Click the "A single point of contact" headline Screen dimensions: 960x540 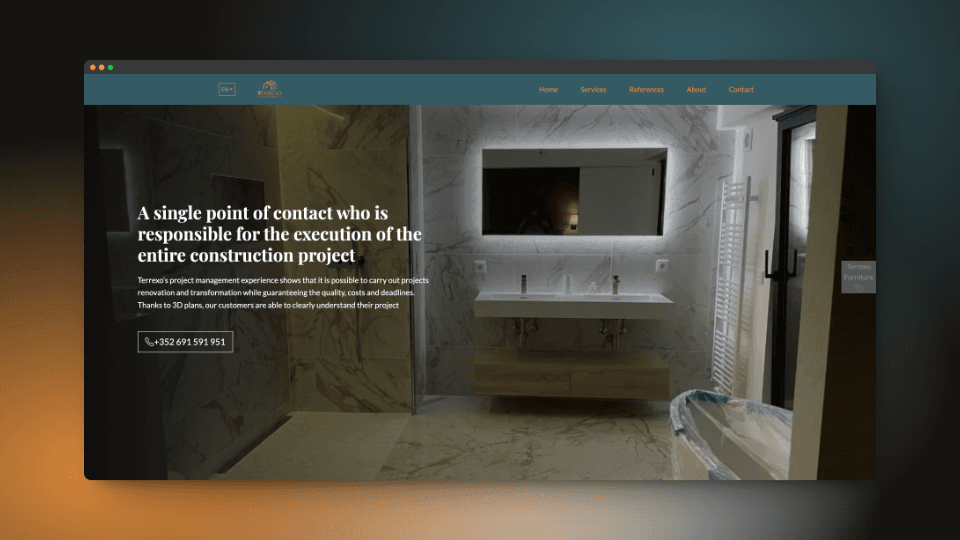click(x=280, y=234)
